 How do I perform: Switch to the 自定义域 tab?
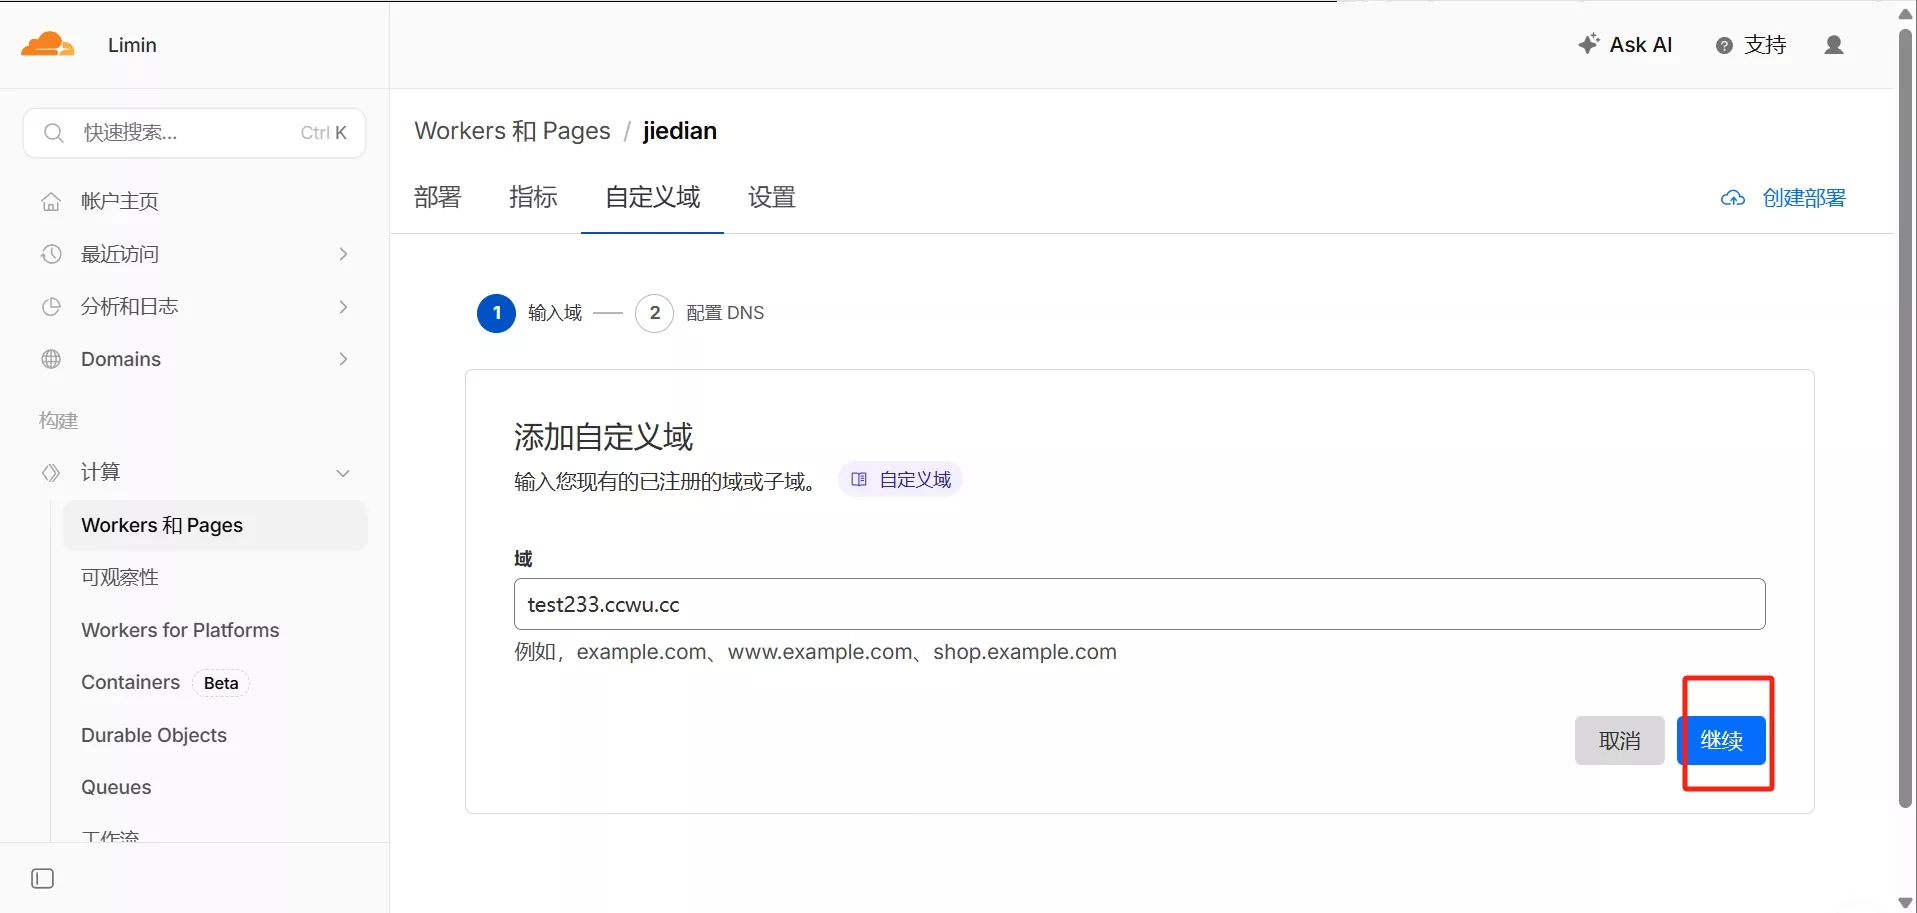(x=652, y=197)
